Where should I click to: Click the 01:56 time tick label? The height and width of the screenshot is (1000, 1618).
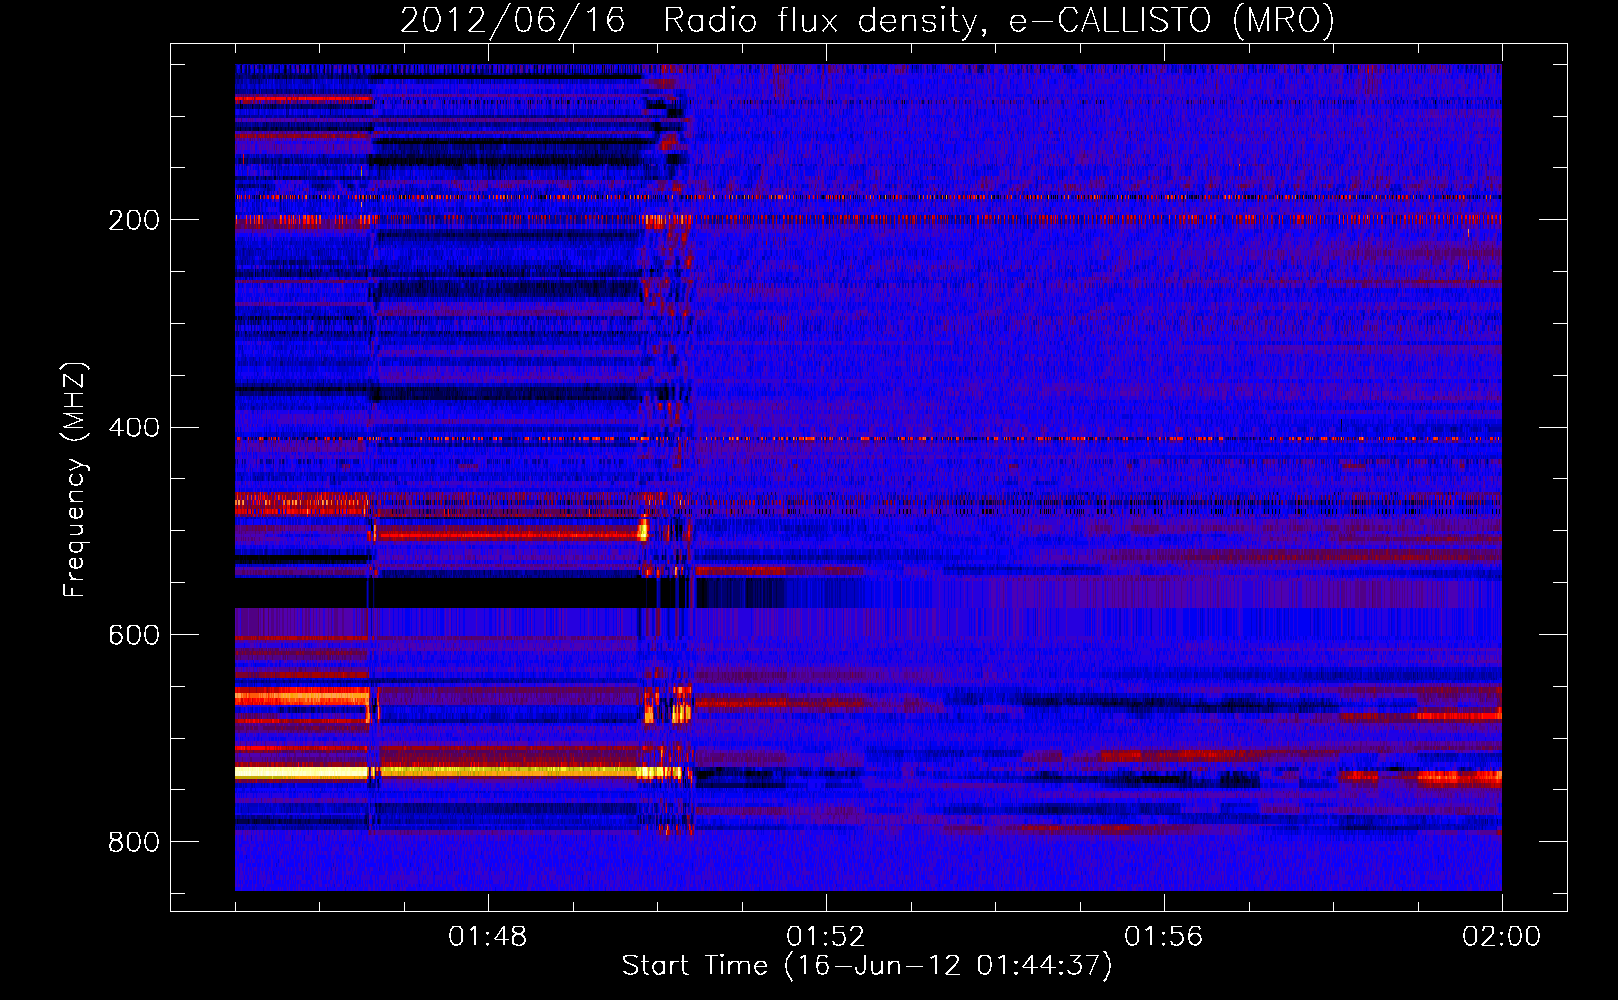1164,937
